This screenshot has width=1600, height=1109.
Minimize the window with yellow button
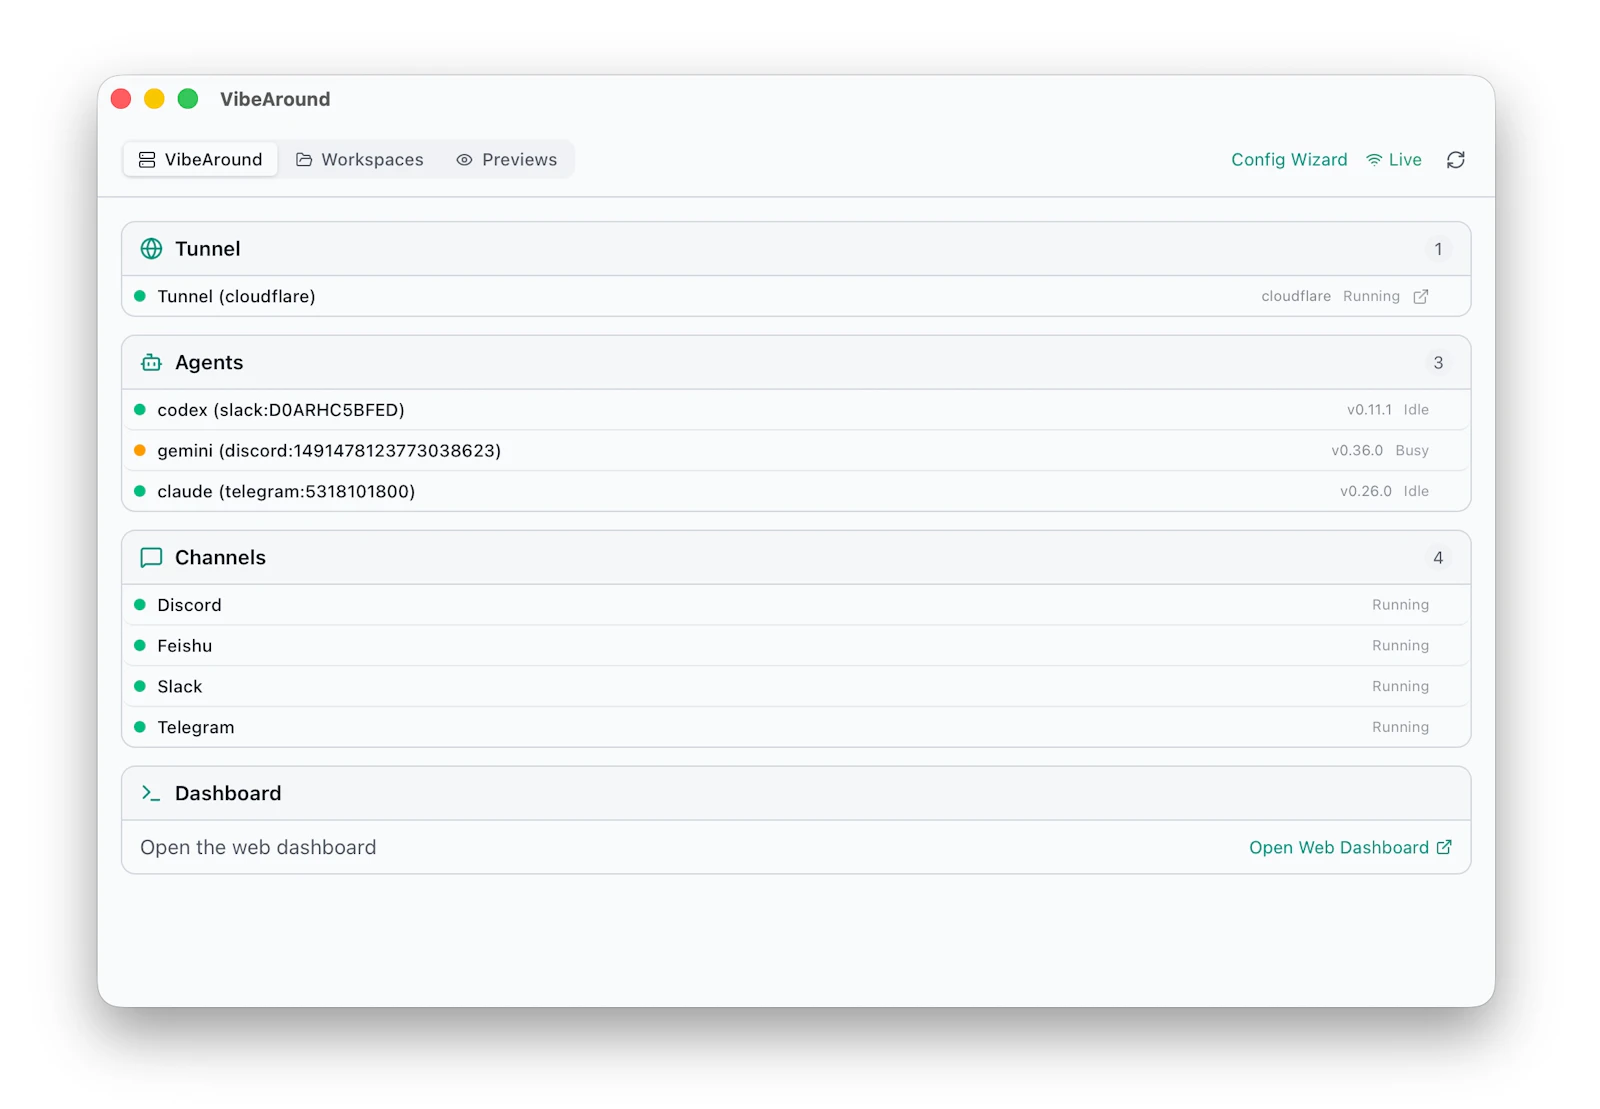point(154,99)
